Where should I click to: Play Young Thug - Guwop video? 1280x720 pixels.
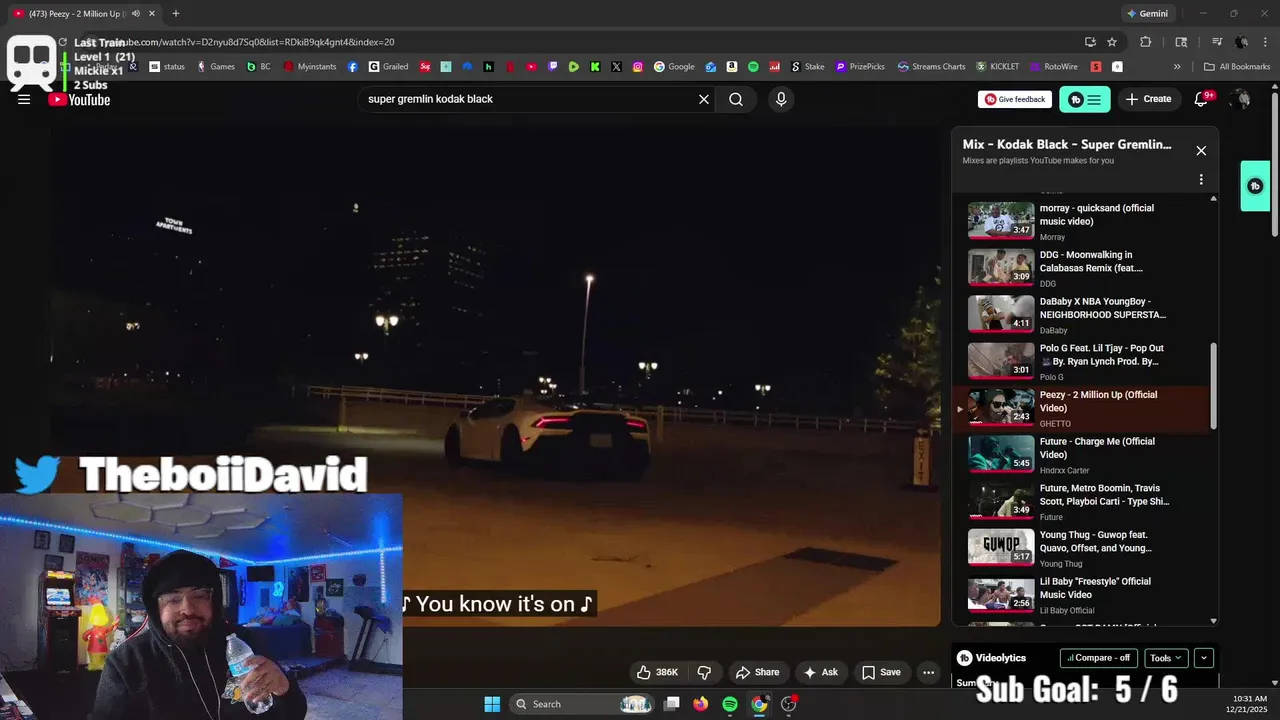click(x=1085, y=548)
